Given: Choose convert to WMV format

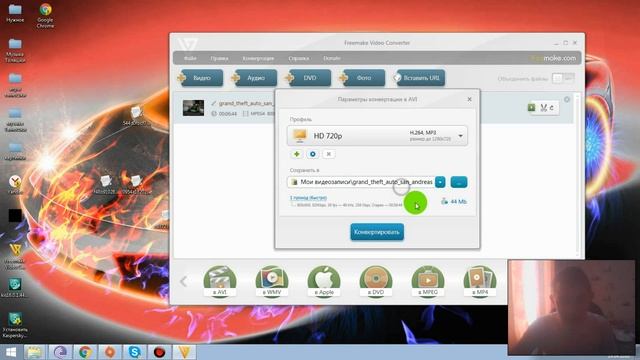Looking at the screenshot, I should [272, 282].
